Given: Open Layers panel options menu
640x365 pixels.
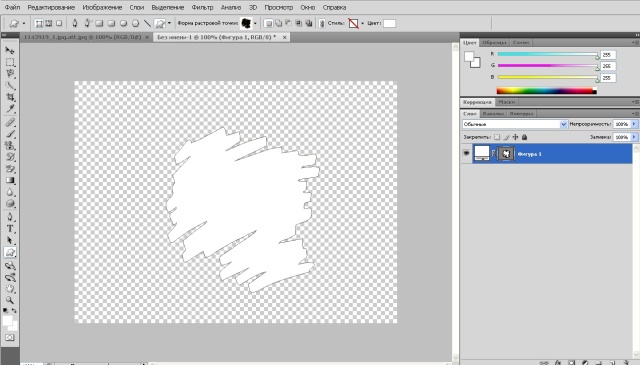Looking at the screenshot, I should coord(635,114).
